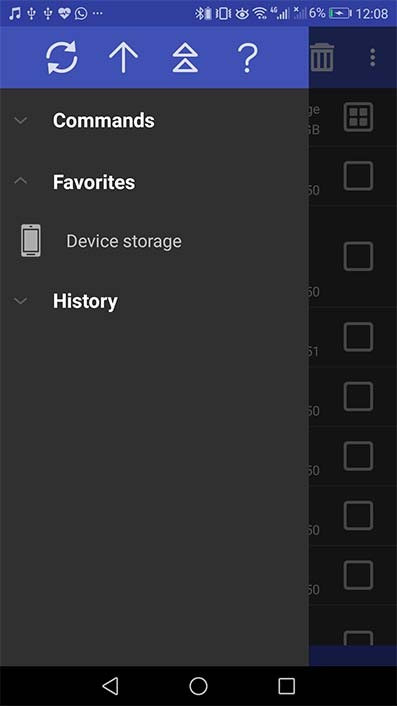This screenshot has height=706, width=397.
Task: Open help via question mark icon
Action: pos(247,58)
